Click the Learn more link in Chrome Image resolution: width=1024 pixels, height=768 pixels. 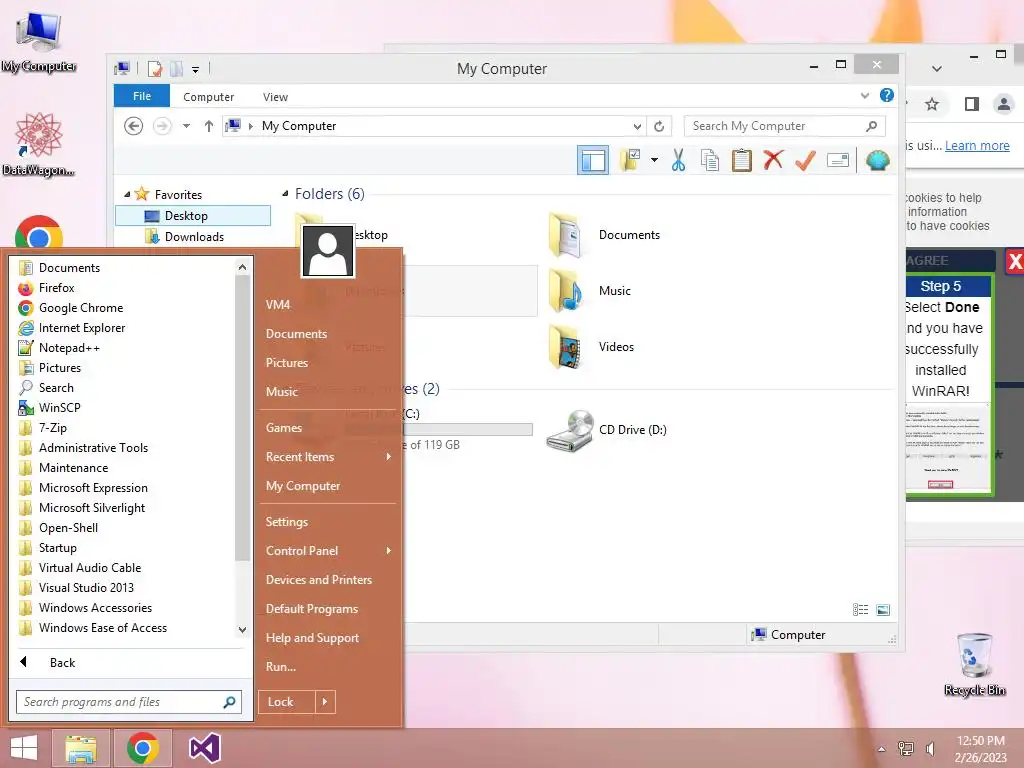[x=977, y=146]
